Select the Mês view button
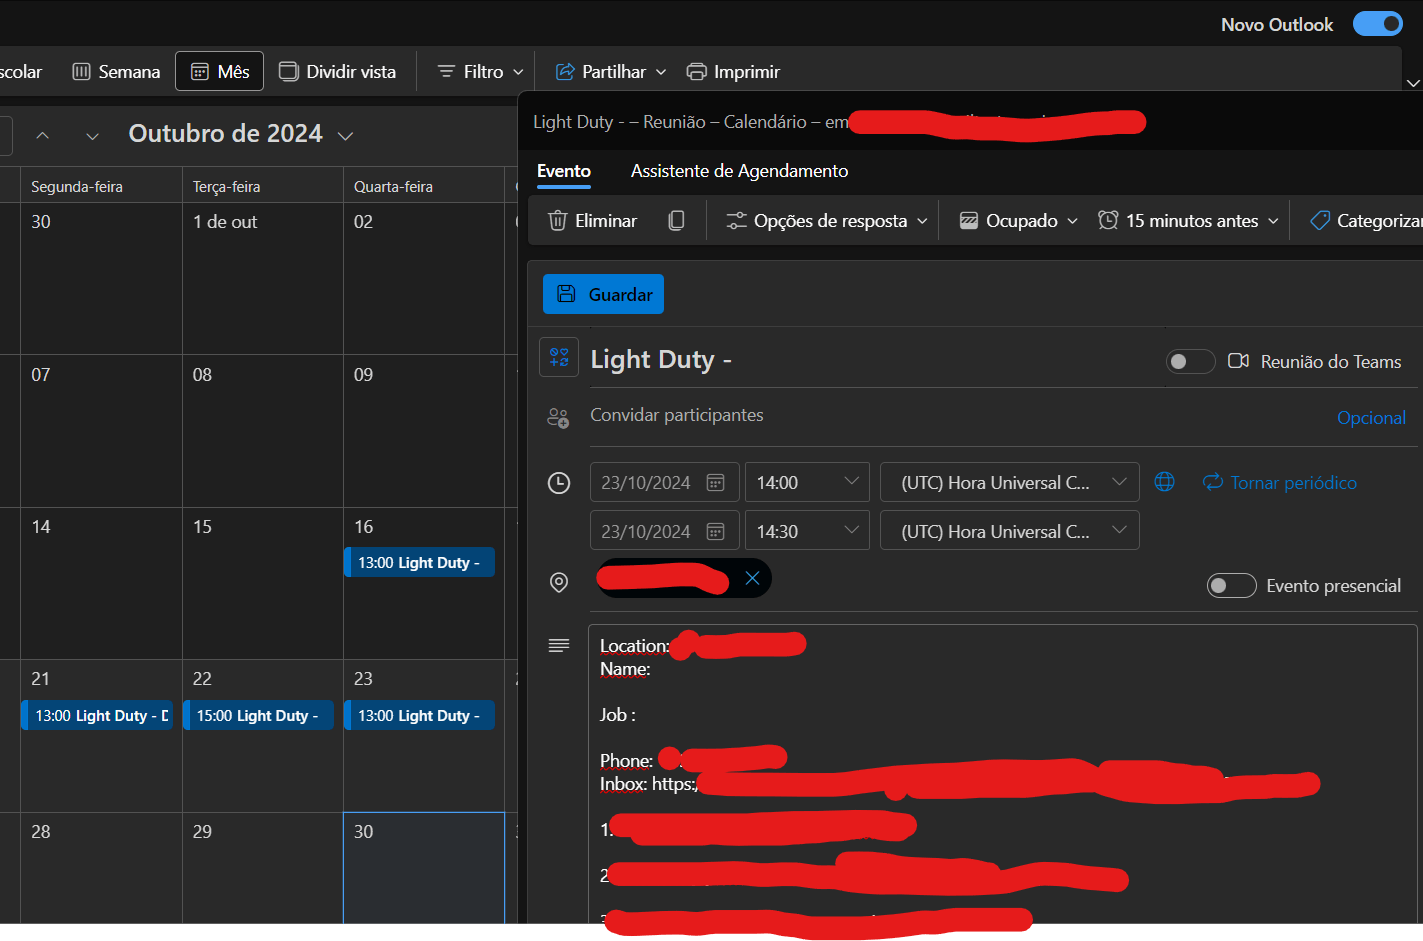 (219, 72)
